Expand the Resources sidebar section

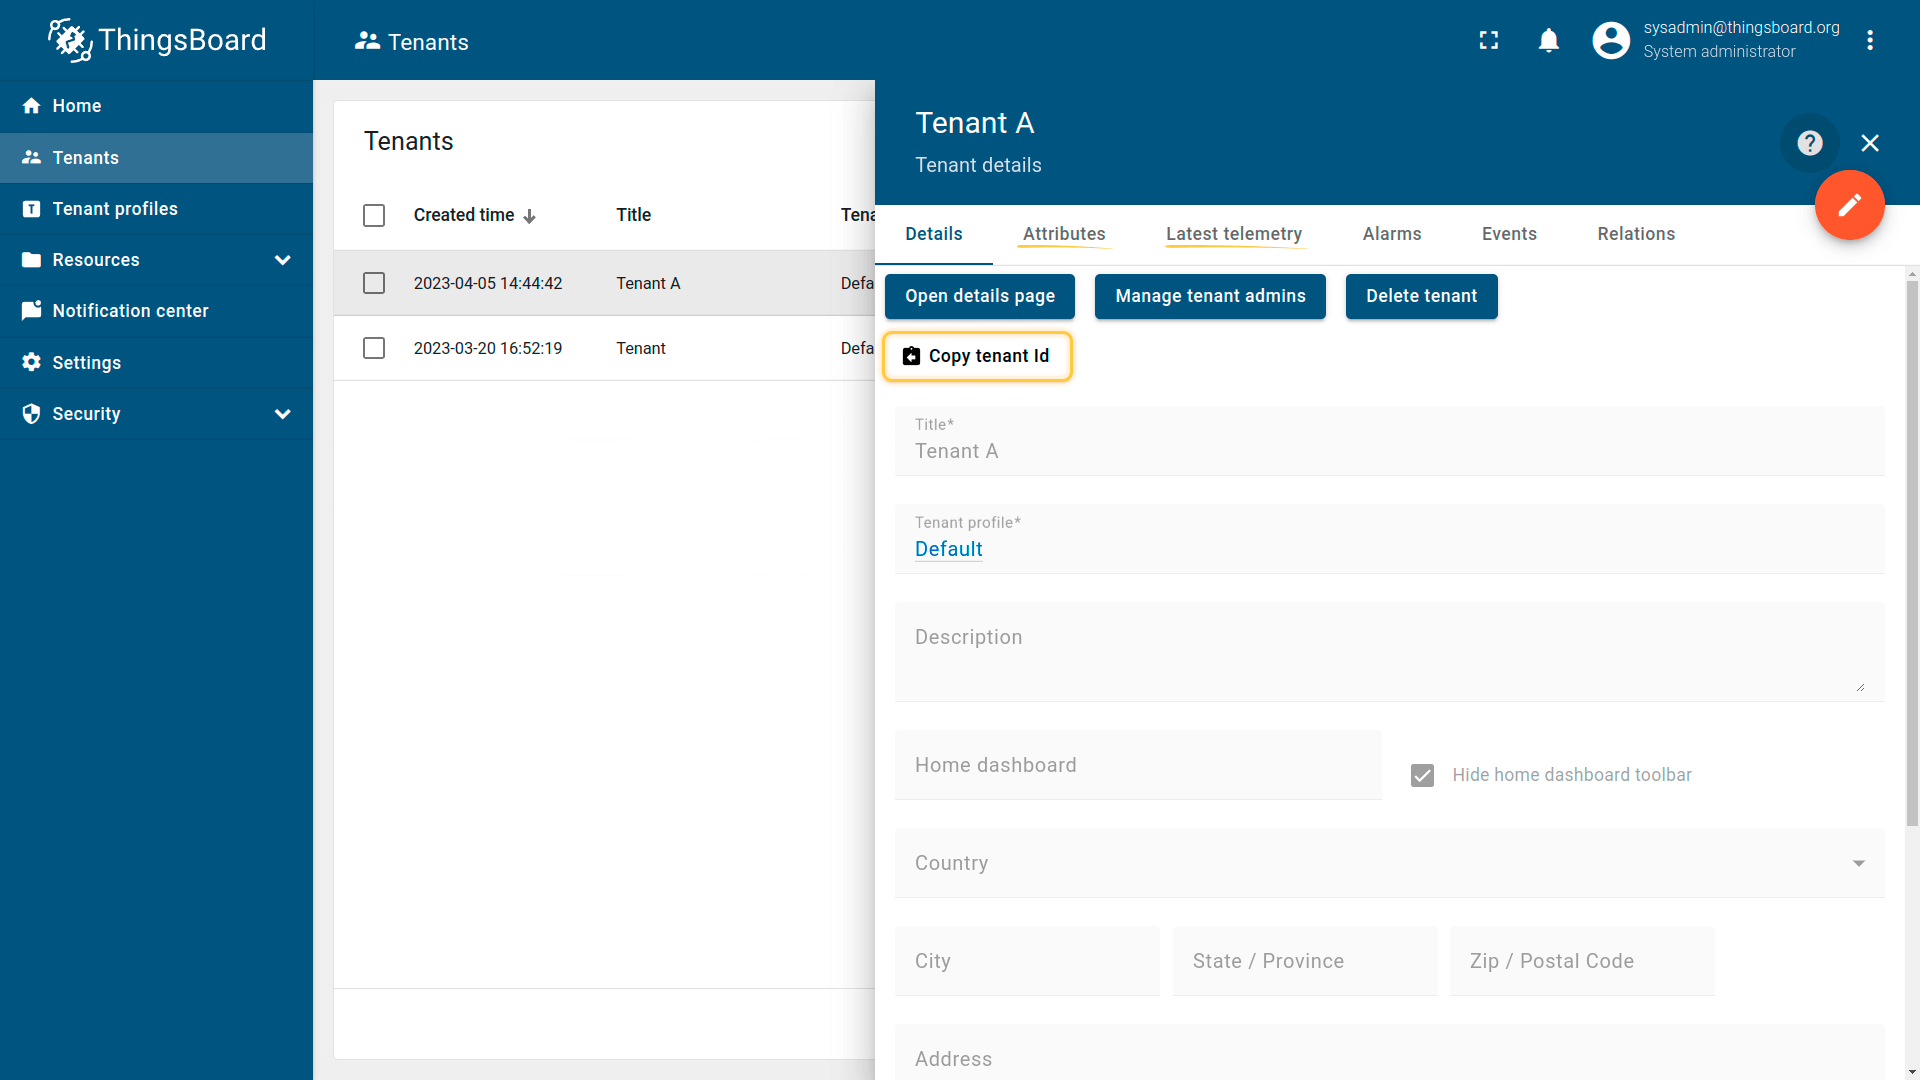pyautogui.click(x=282, y=260)
